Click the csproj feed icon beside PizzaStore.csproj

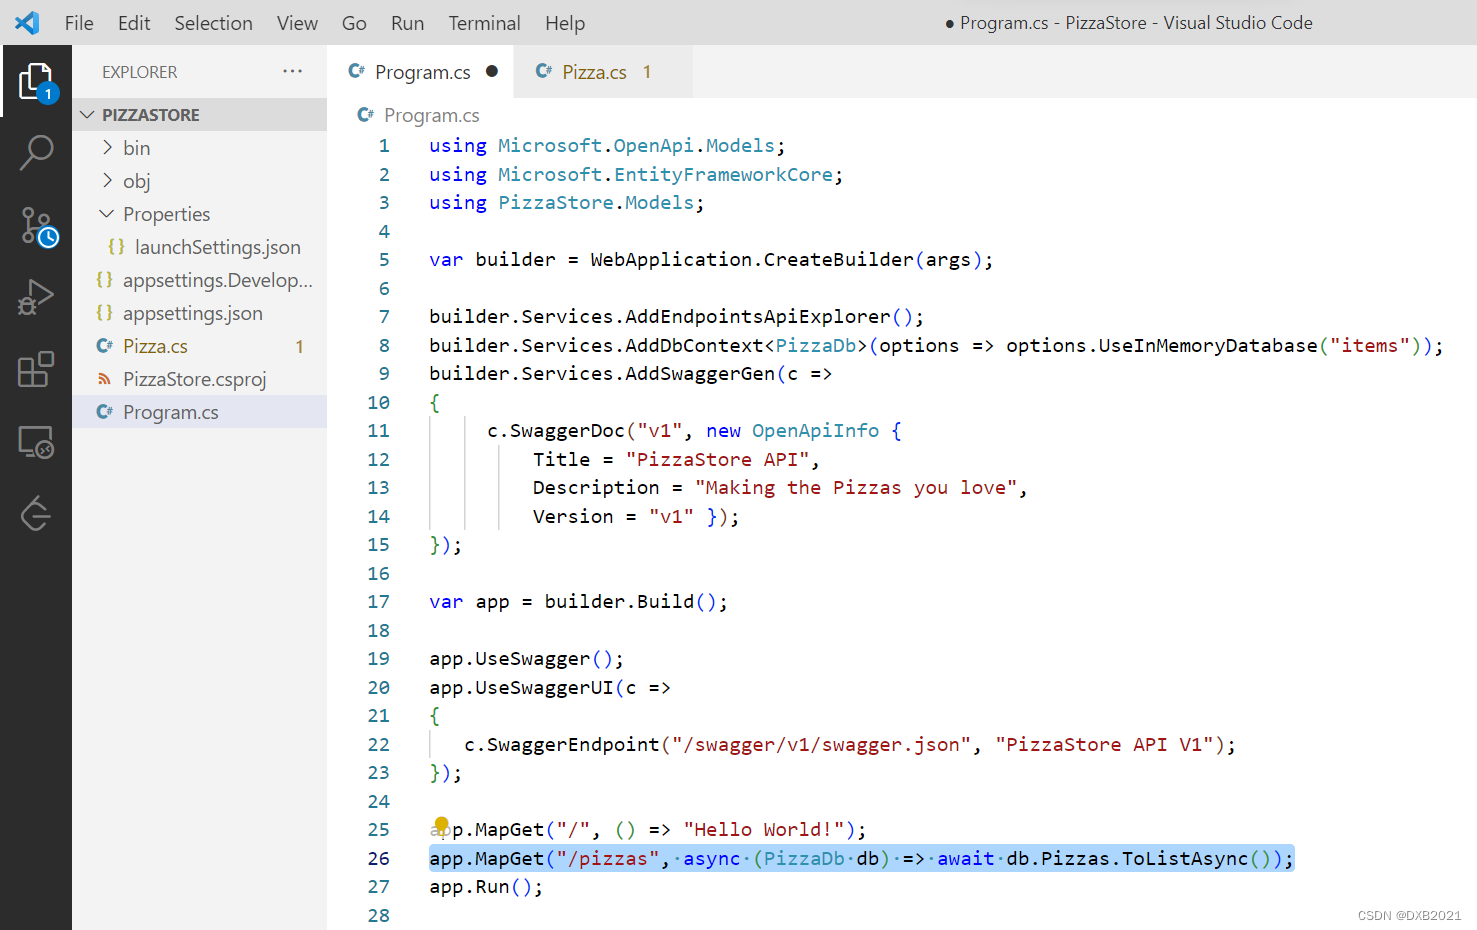point(104,379)
